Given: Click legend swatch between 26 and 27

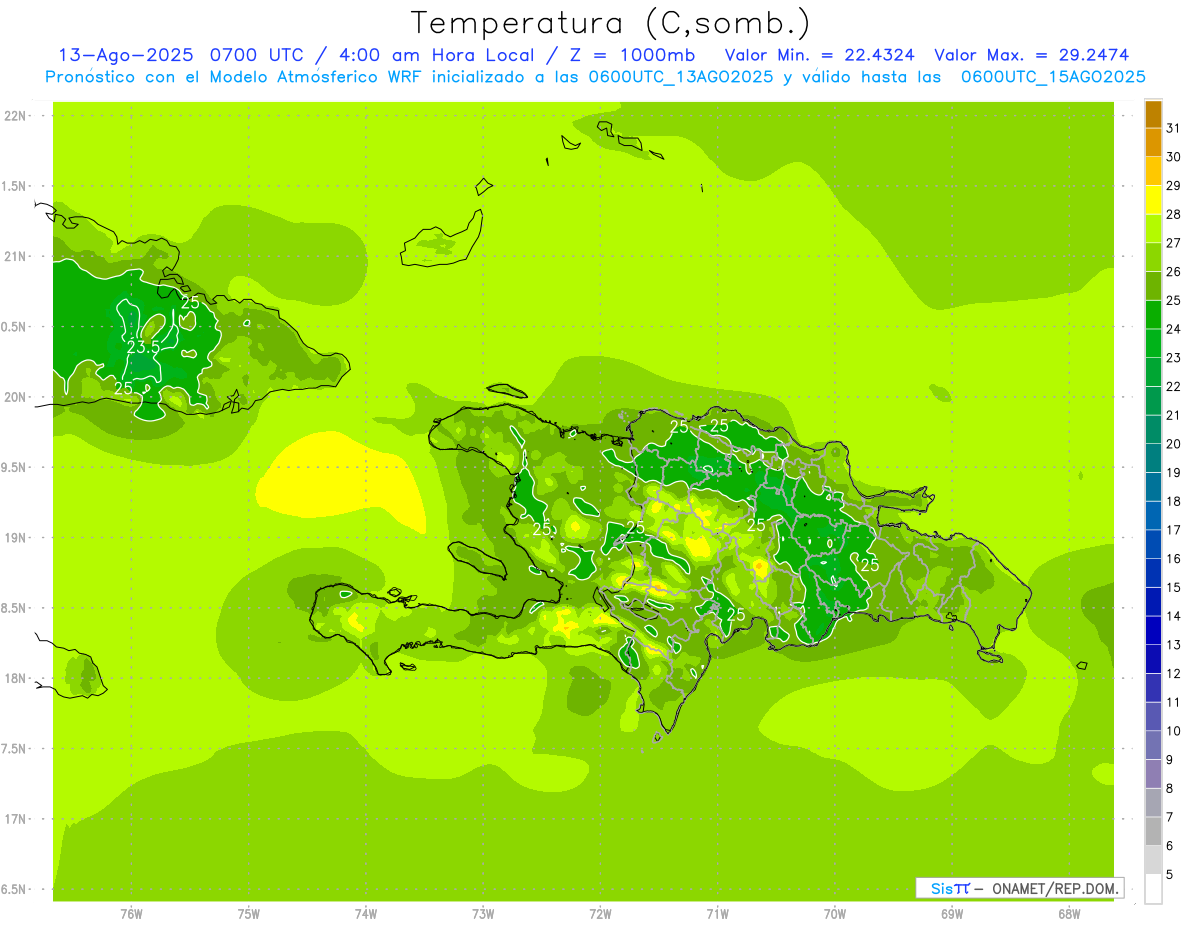Looking at the screenshot, I should [x=1153, y=257].
